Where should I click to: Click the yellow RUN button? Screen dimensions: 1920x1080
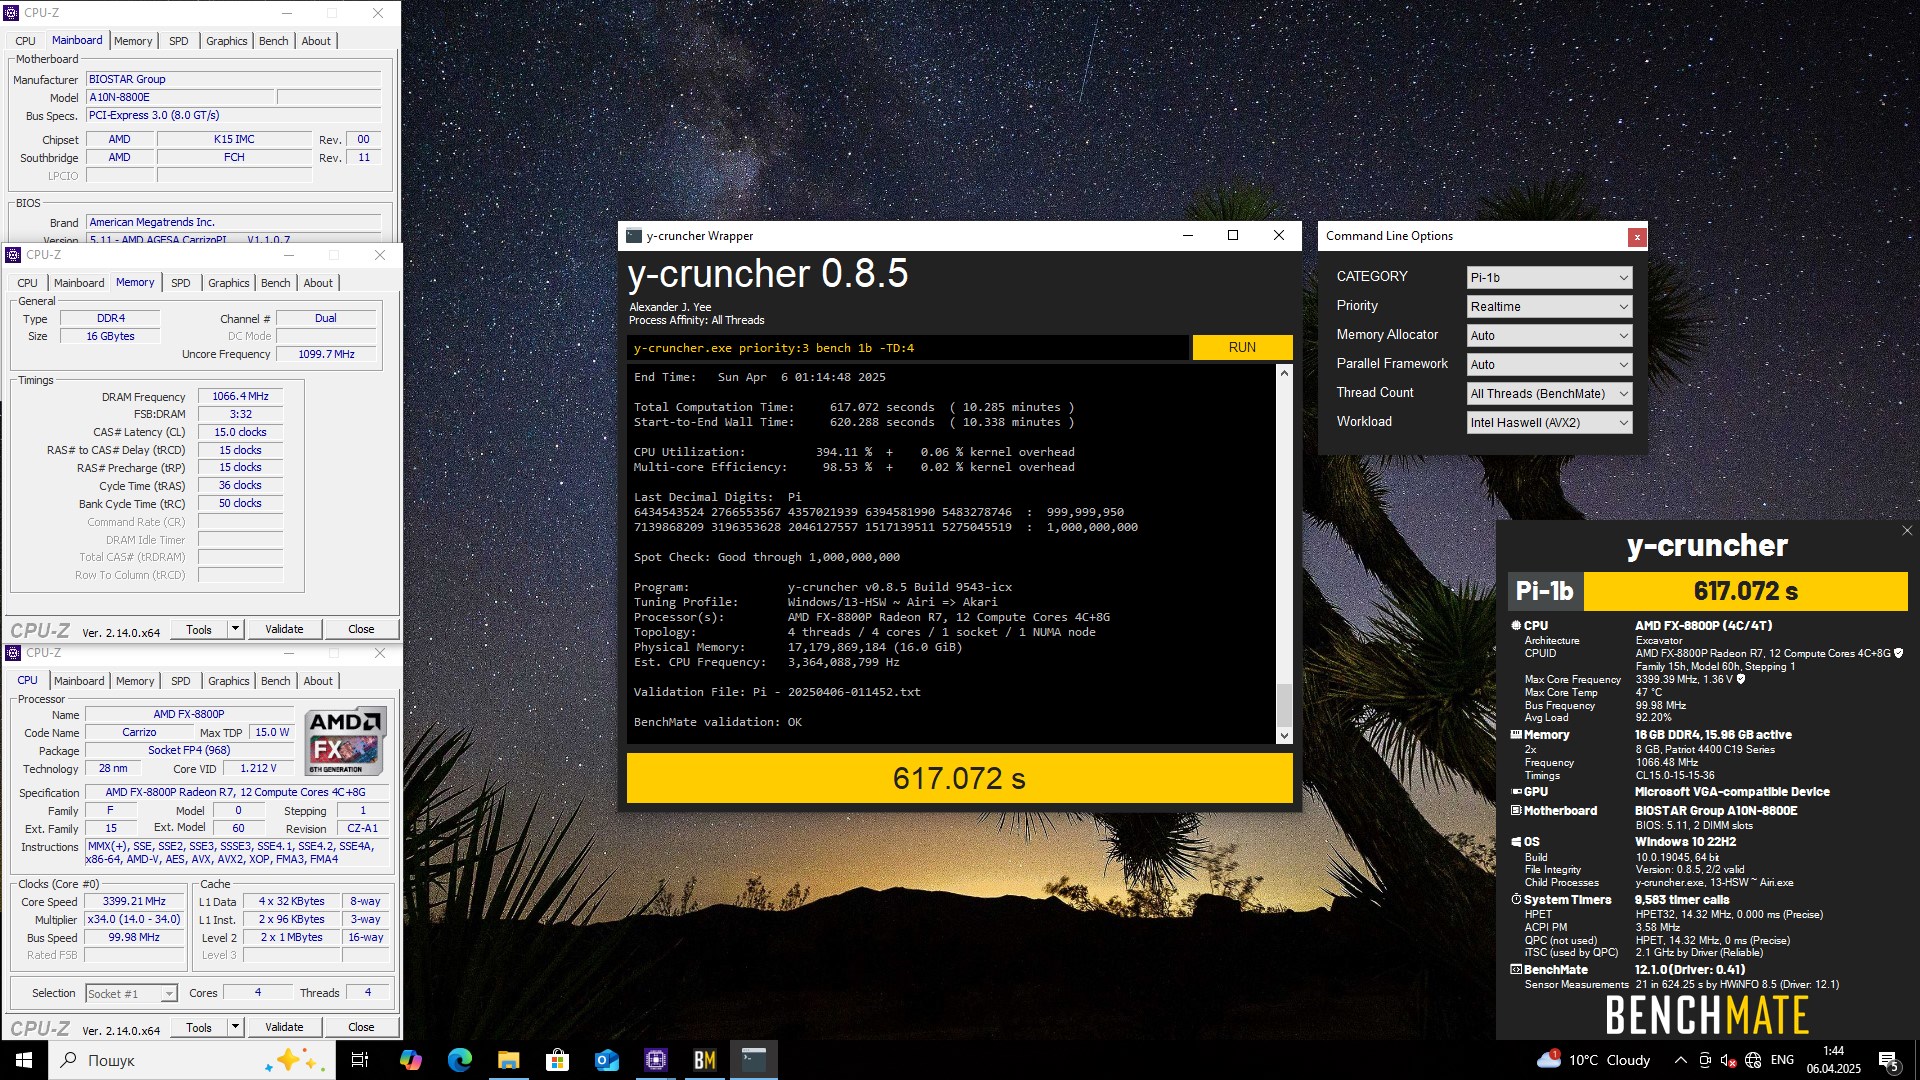1242,347
